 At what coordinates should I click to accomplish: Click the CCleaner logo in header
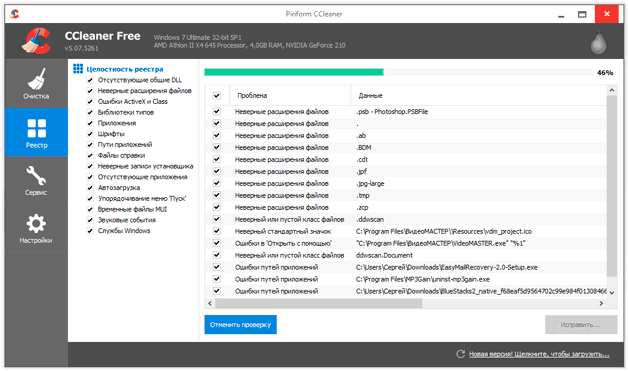tap(36, 40)
